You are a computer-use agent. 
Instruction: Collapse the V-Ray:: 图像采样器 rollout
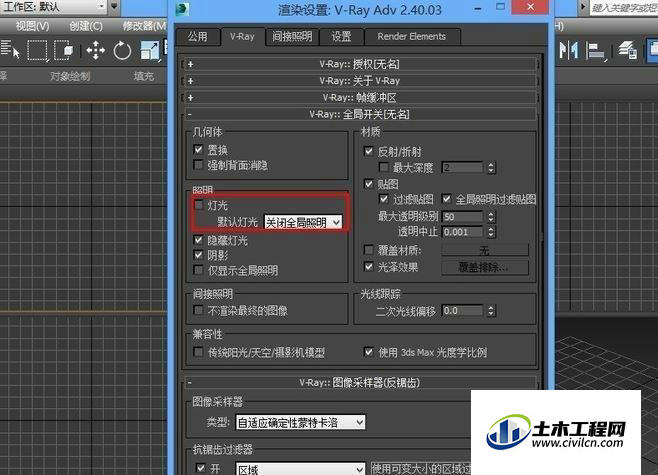(x=359, y=382)
